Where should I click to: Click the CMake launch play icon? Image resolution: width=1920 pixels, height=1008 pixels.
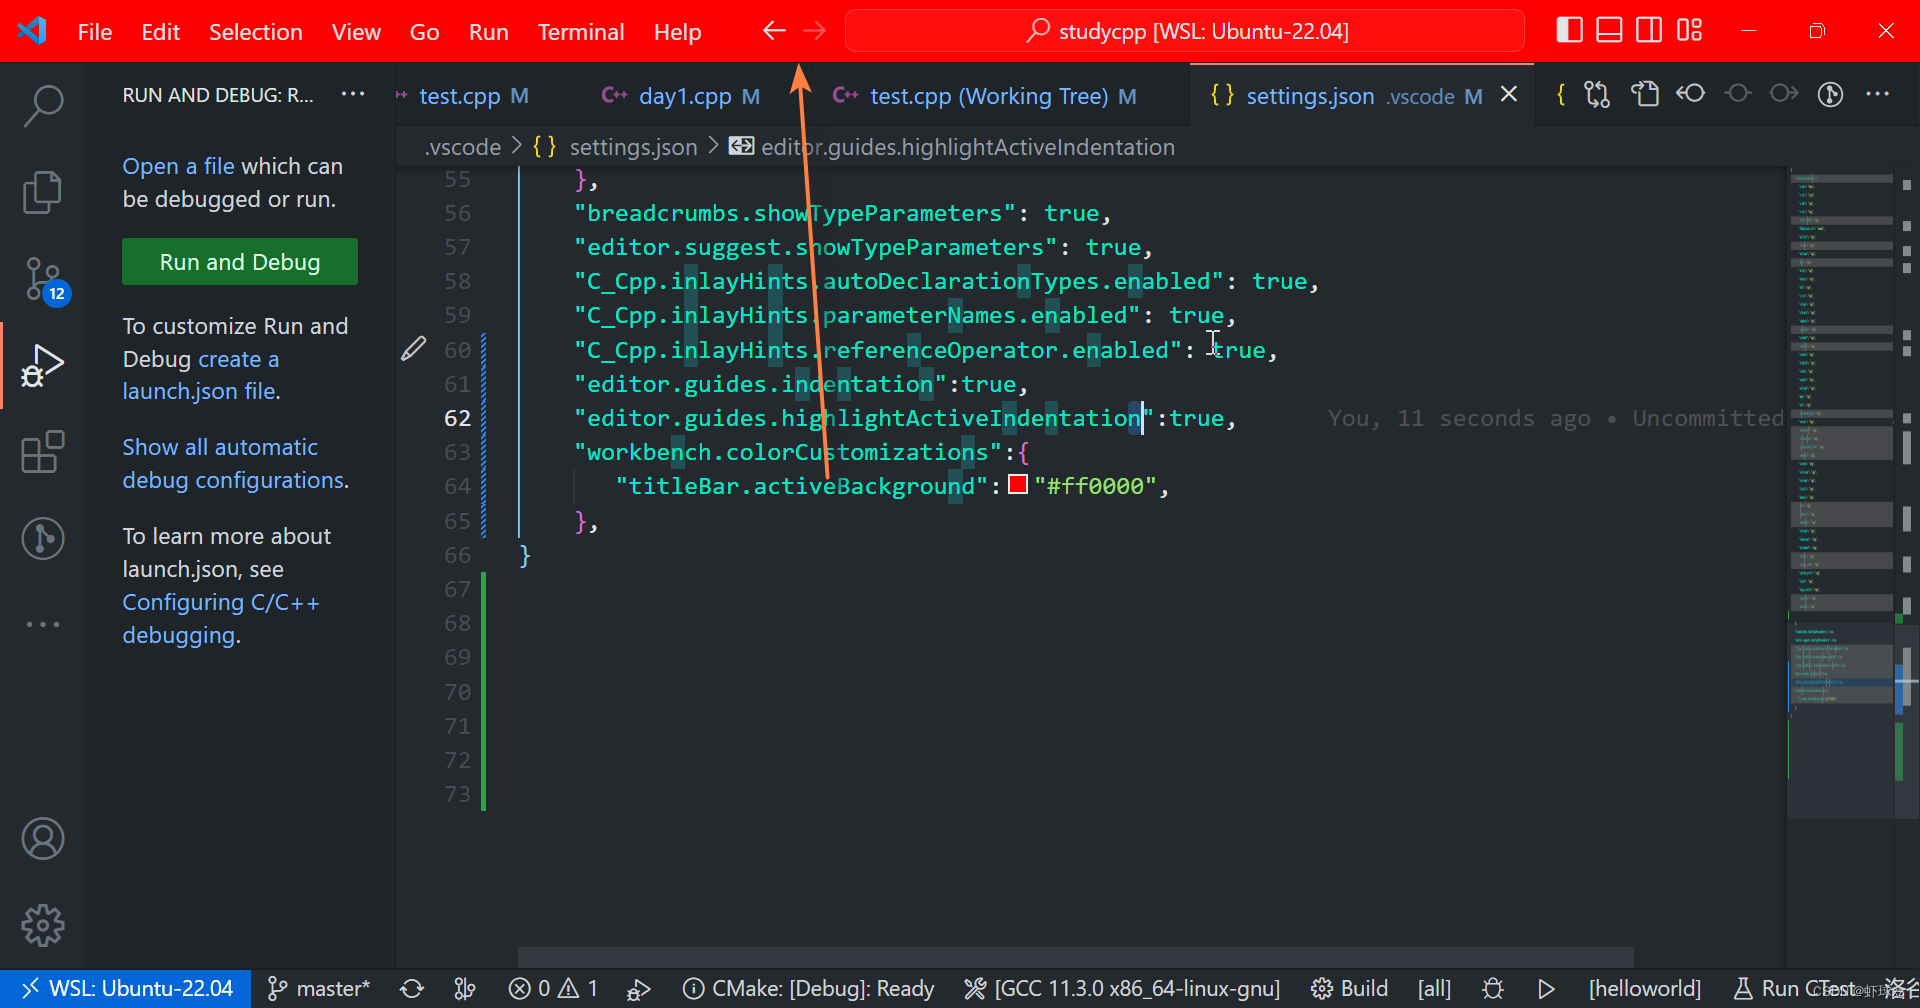[1546, 988]
